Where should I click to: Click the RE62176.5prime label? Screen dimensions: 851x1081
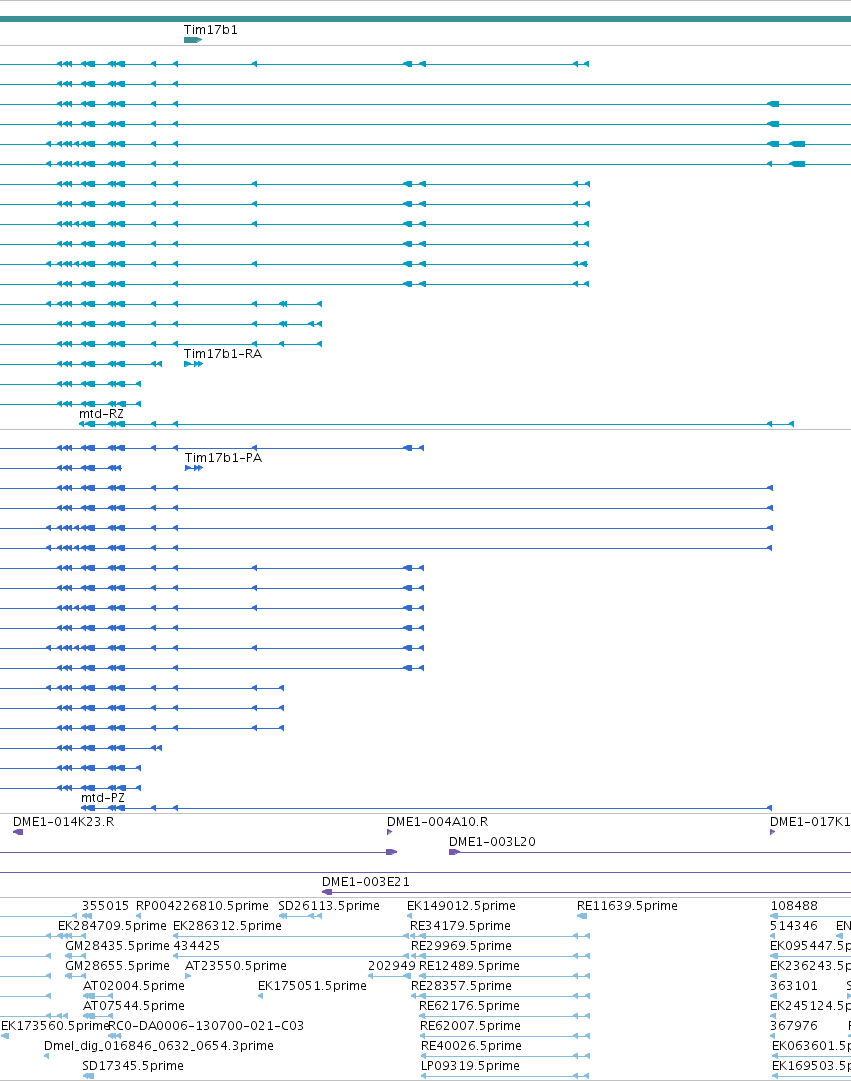[470, 1006]
